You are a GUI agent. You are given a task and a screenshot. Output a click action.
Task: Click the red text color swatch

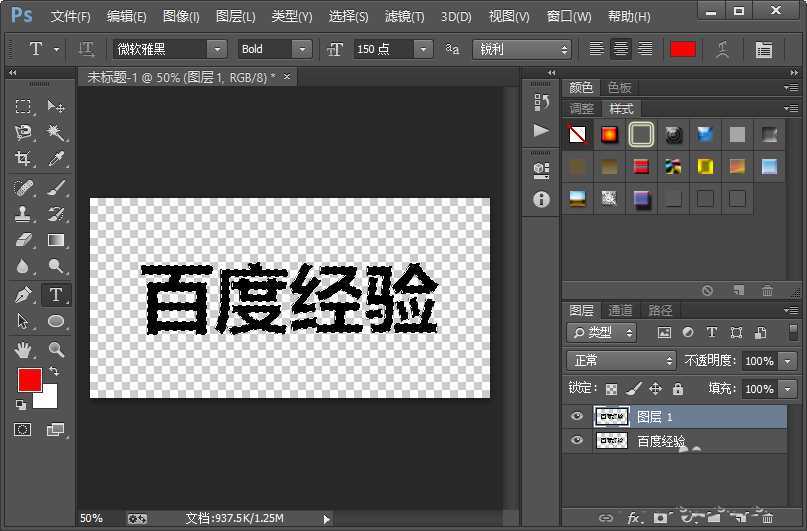pyautogui.click(x=683, y=49)
